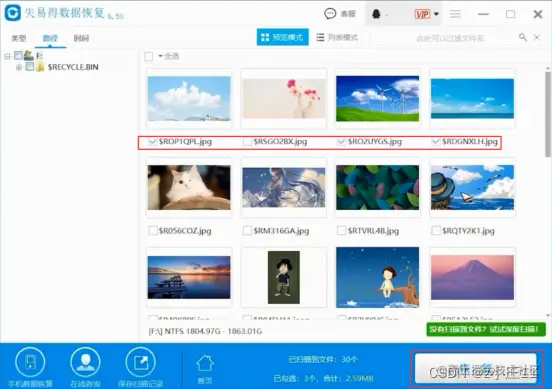This screenshot has width=553, height=389.
Task: Preview the sunset lake pier thumbnail
Action: coord(189,278)
